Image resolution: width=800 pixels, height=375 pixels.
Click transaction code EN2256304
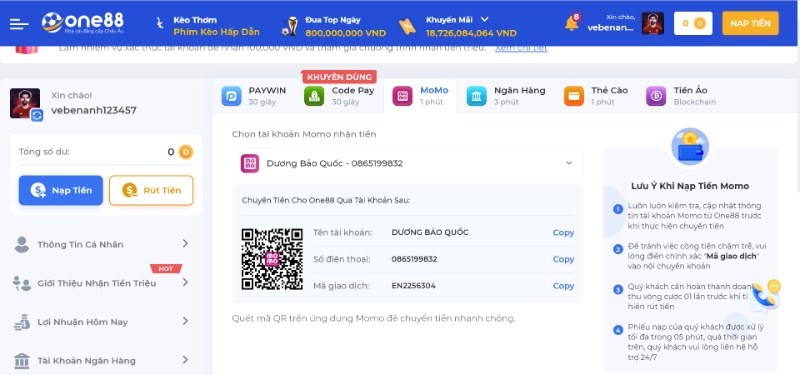click(x=413, y=286)
